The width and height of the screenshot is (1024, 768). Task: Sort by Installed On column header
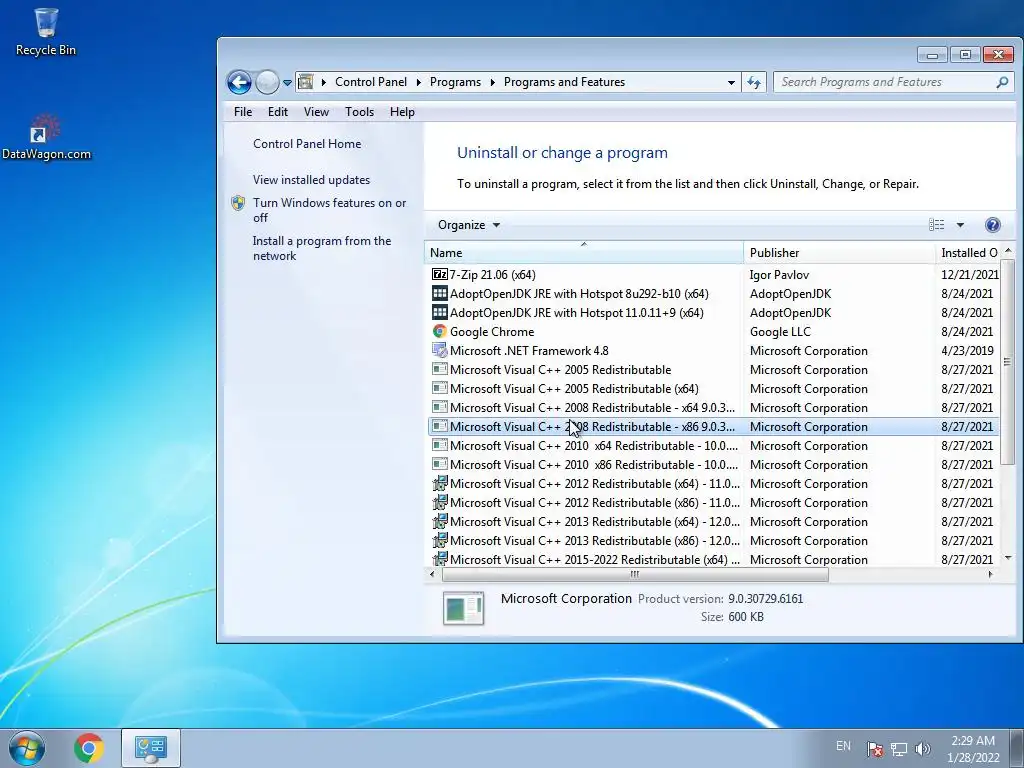[x=968, y=253]
